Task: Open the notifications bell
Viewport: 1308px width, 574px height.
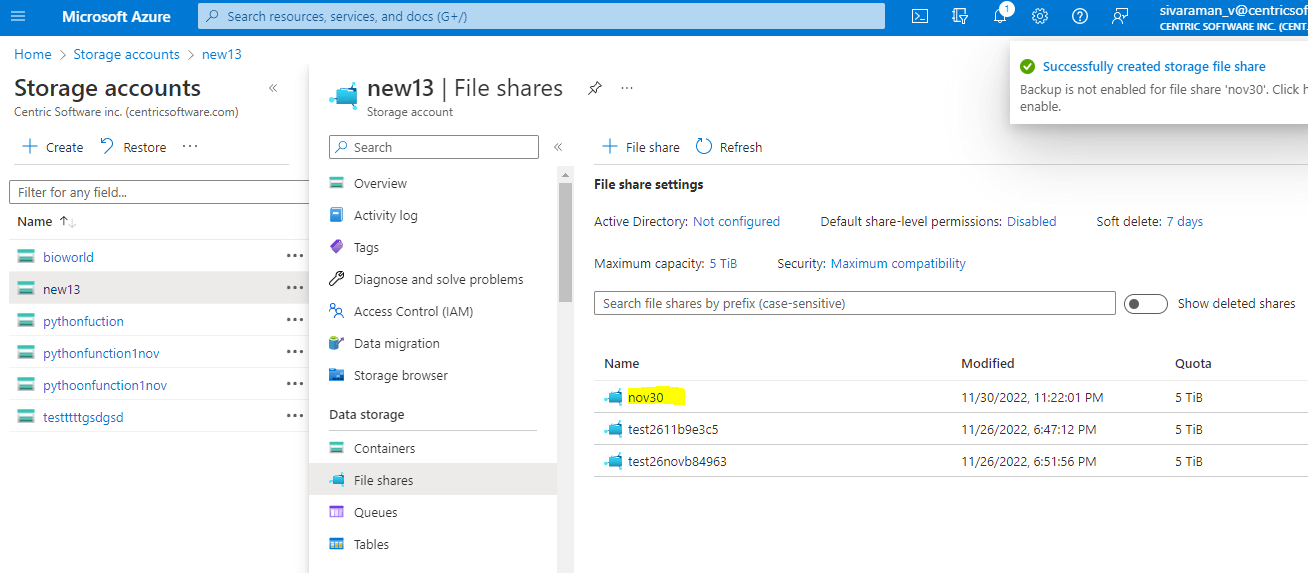Action: pyautogui.click(x=1001, y=16)
